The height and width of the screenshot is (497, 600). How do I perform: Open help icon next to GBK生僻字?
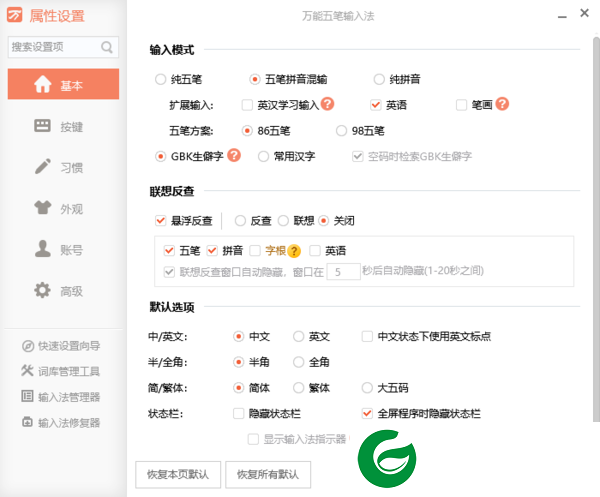234,155
